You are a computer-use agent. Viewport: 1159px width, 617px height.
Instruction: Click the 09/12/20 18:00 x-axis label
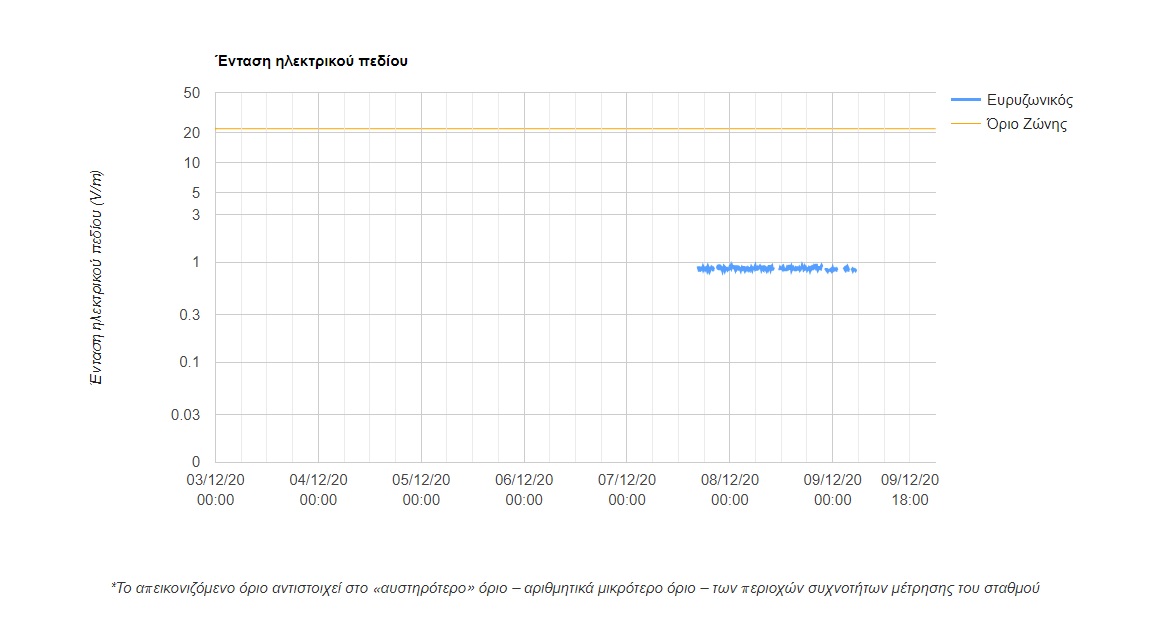[x=909, y=489]
